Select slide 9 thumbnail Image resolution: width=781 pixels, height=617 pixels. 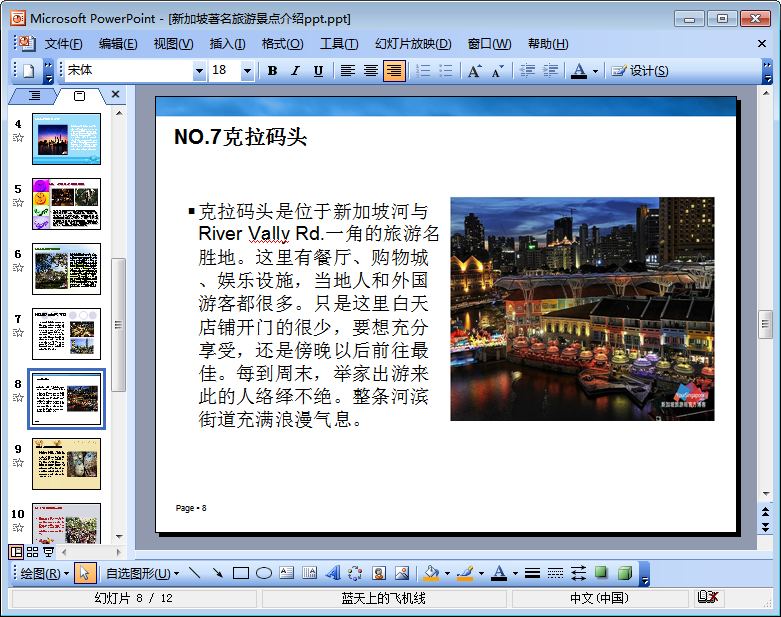coord(66,464)
